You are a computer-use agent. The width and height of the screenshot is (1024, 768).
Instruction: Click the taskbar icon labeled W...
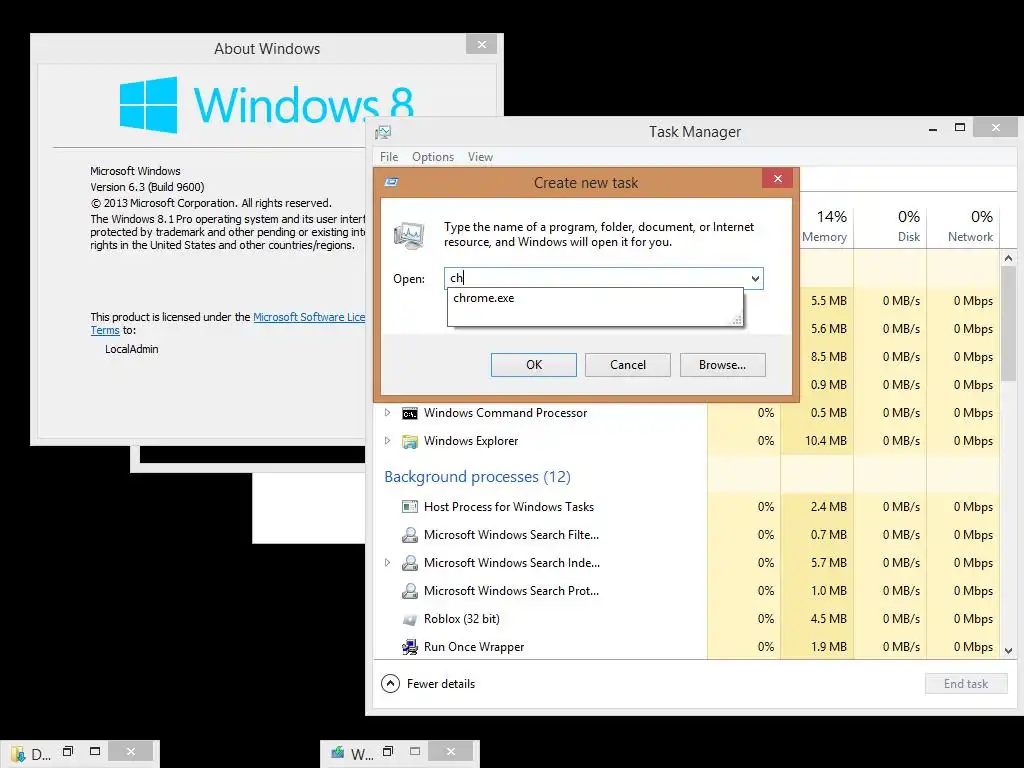click(338, 753)
